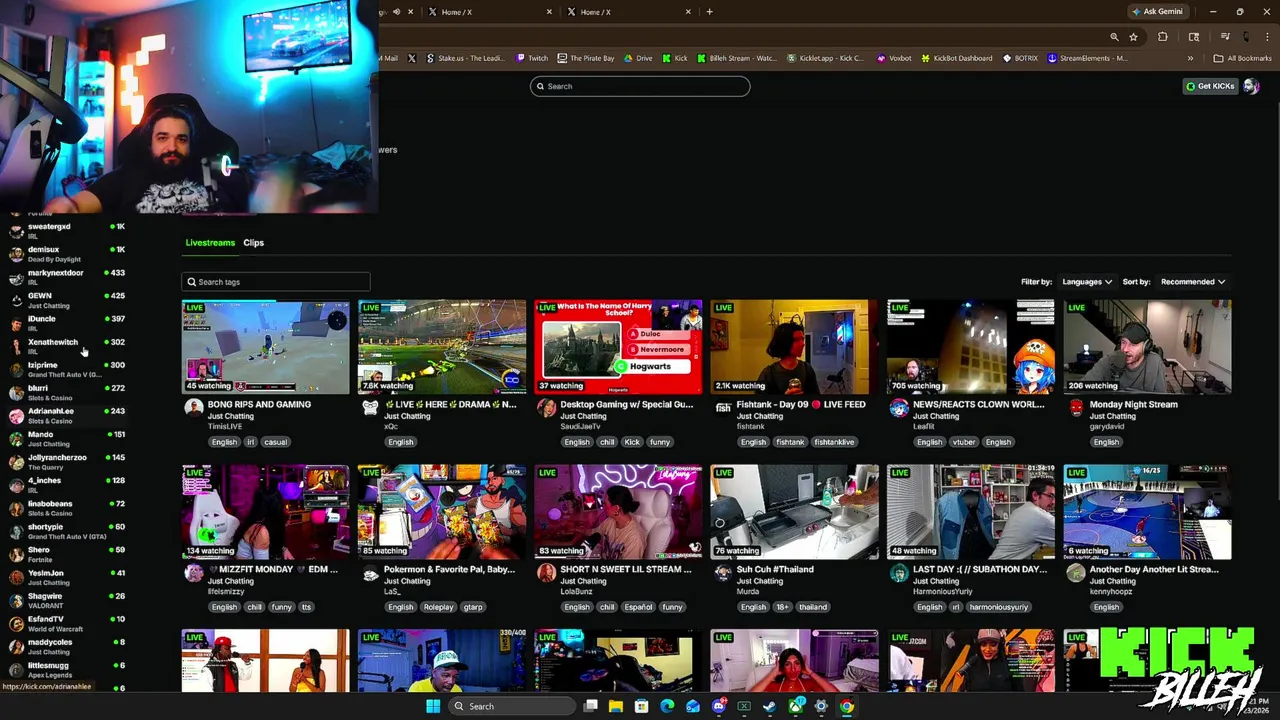
Task: Open SHORT N SWEET LIL STREAM title
Action: (x=625, y=570)
